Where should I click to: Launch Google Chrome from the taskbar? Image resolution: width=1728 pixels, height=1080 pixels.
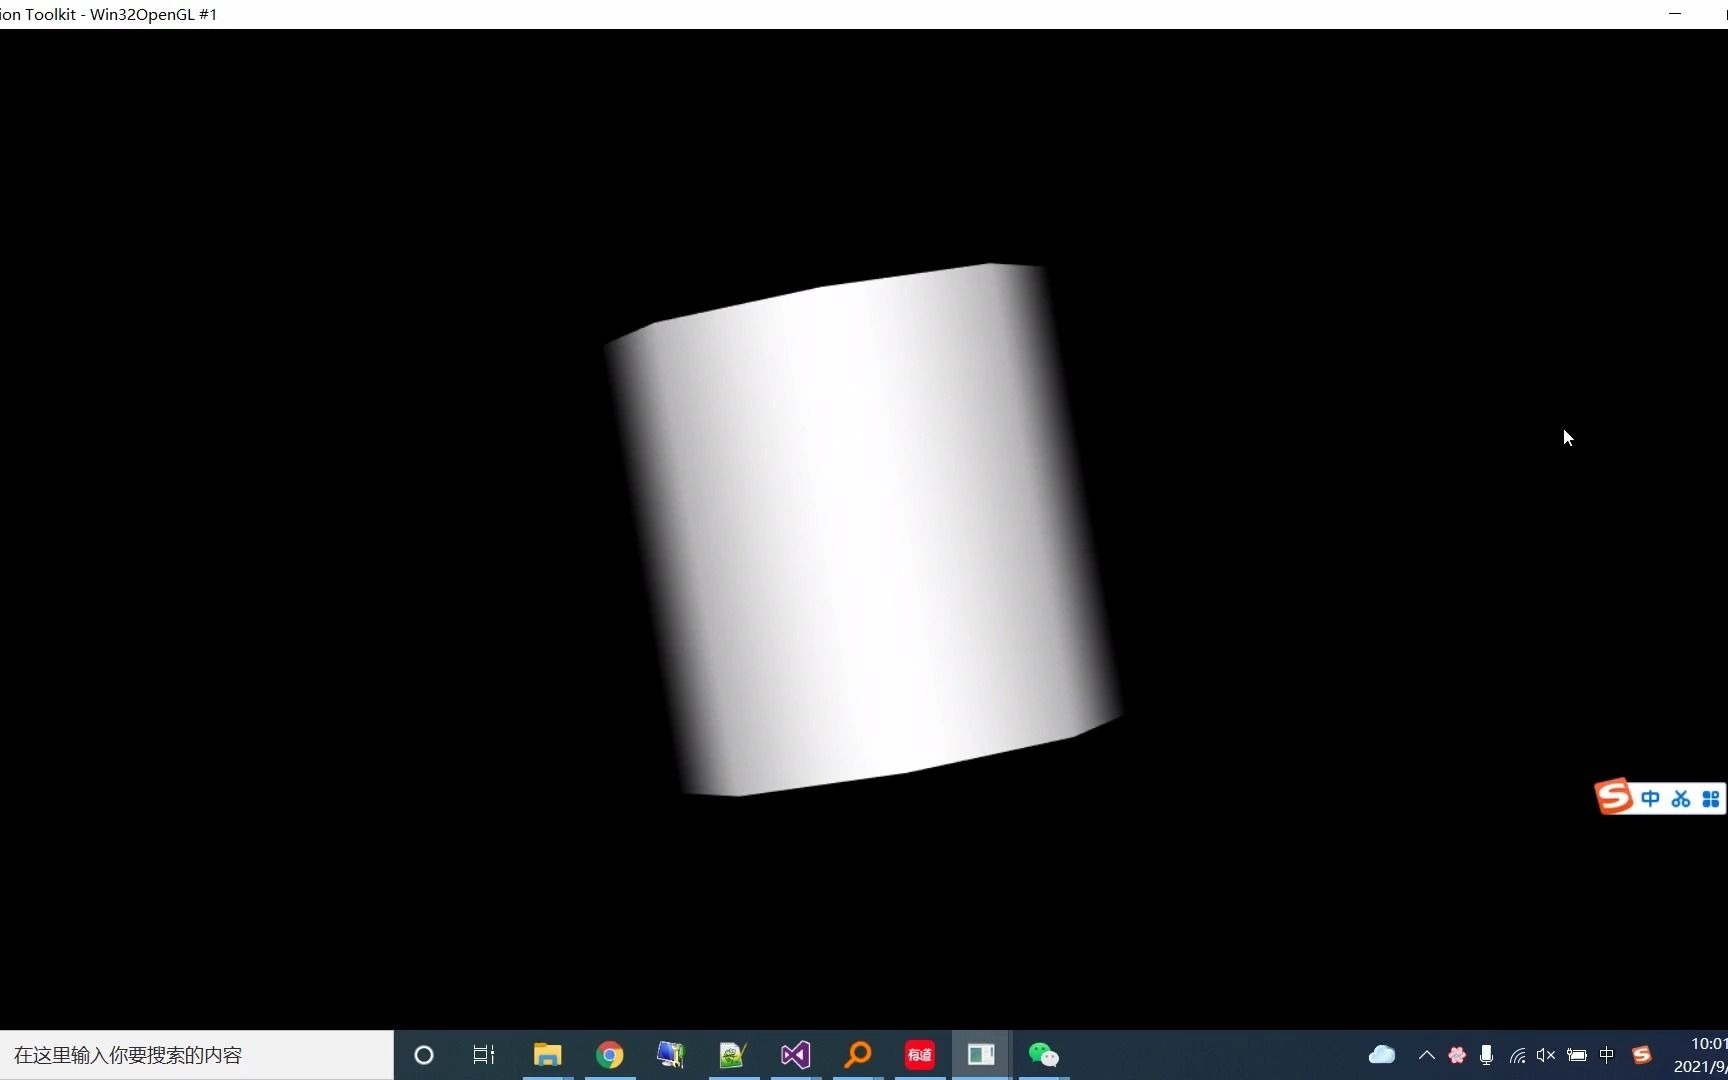pyautogui.click(x=610, y=1055)
